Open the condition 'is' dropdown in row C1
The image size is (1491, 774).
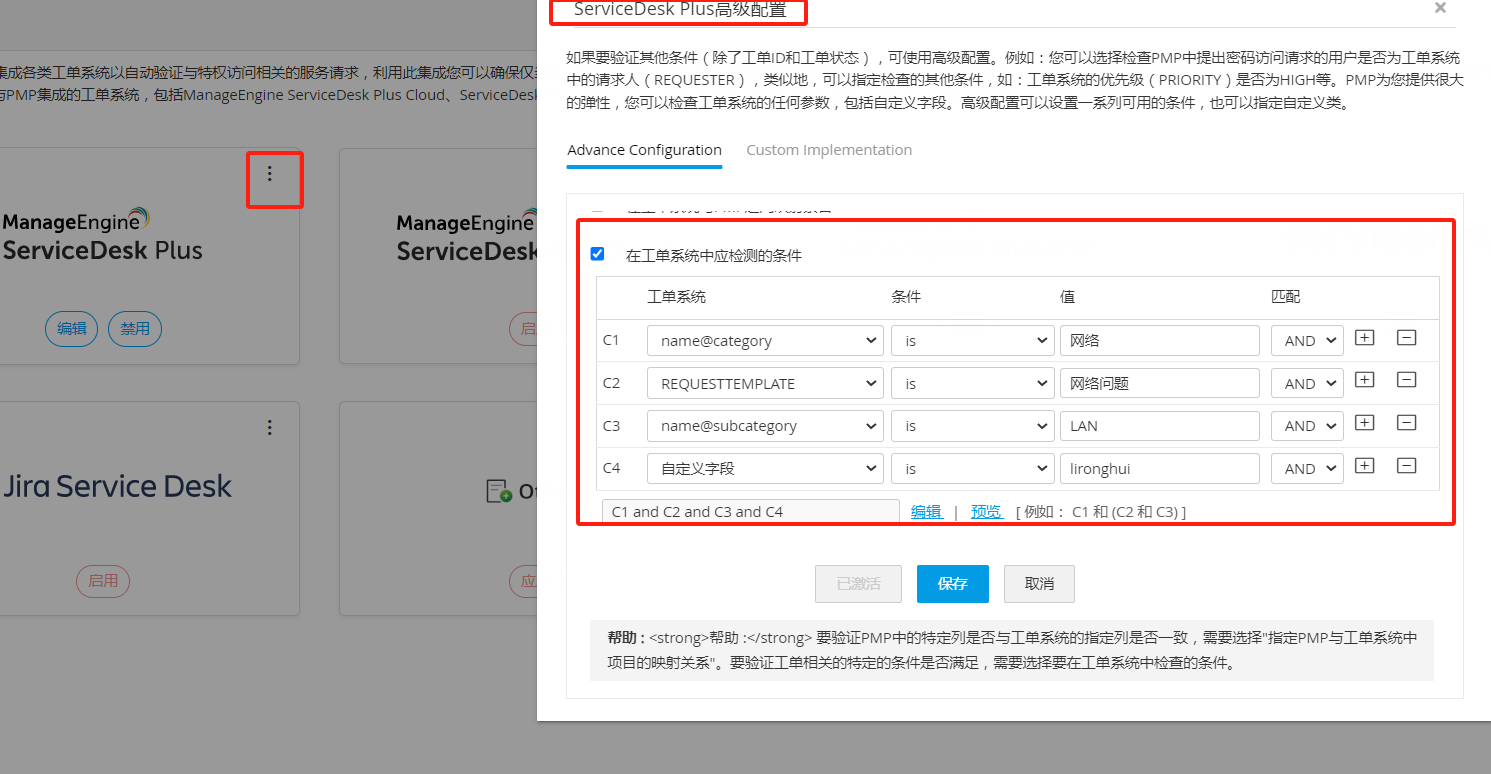[x=972, y=341]
